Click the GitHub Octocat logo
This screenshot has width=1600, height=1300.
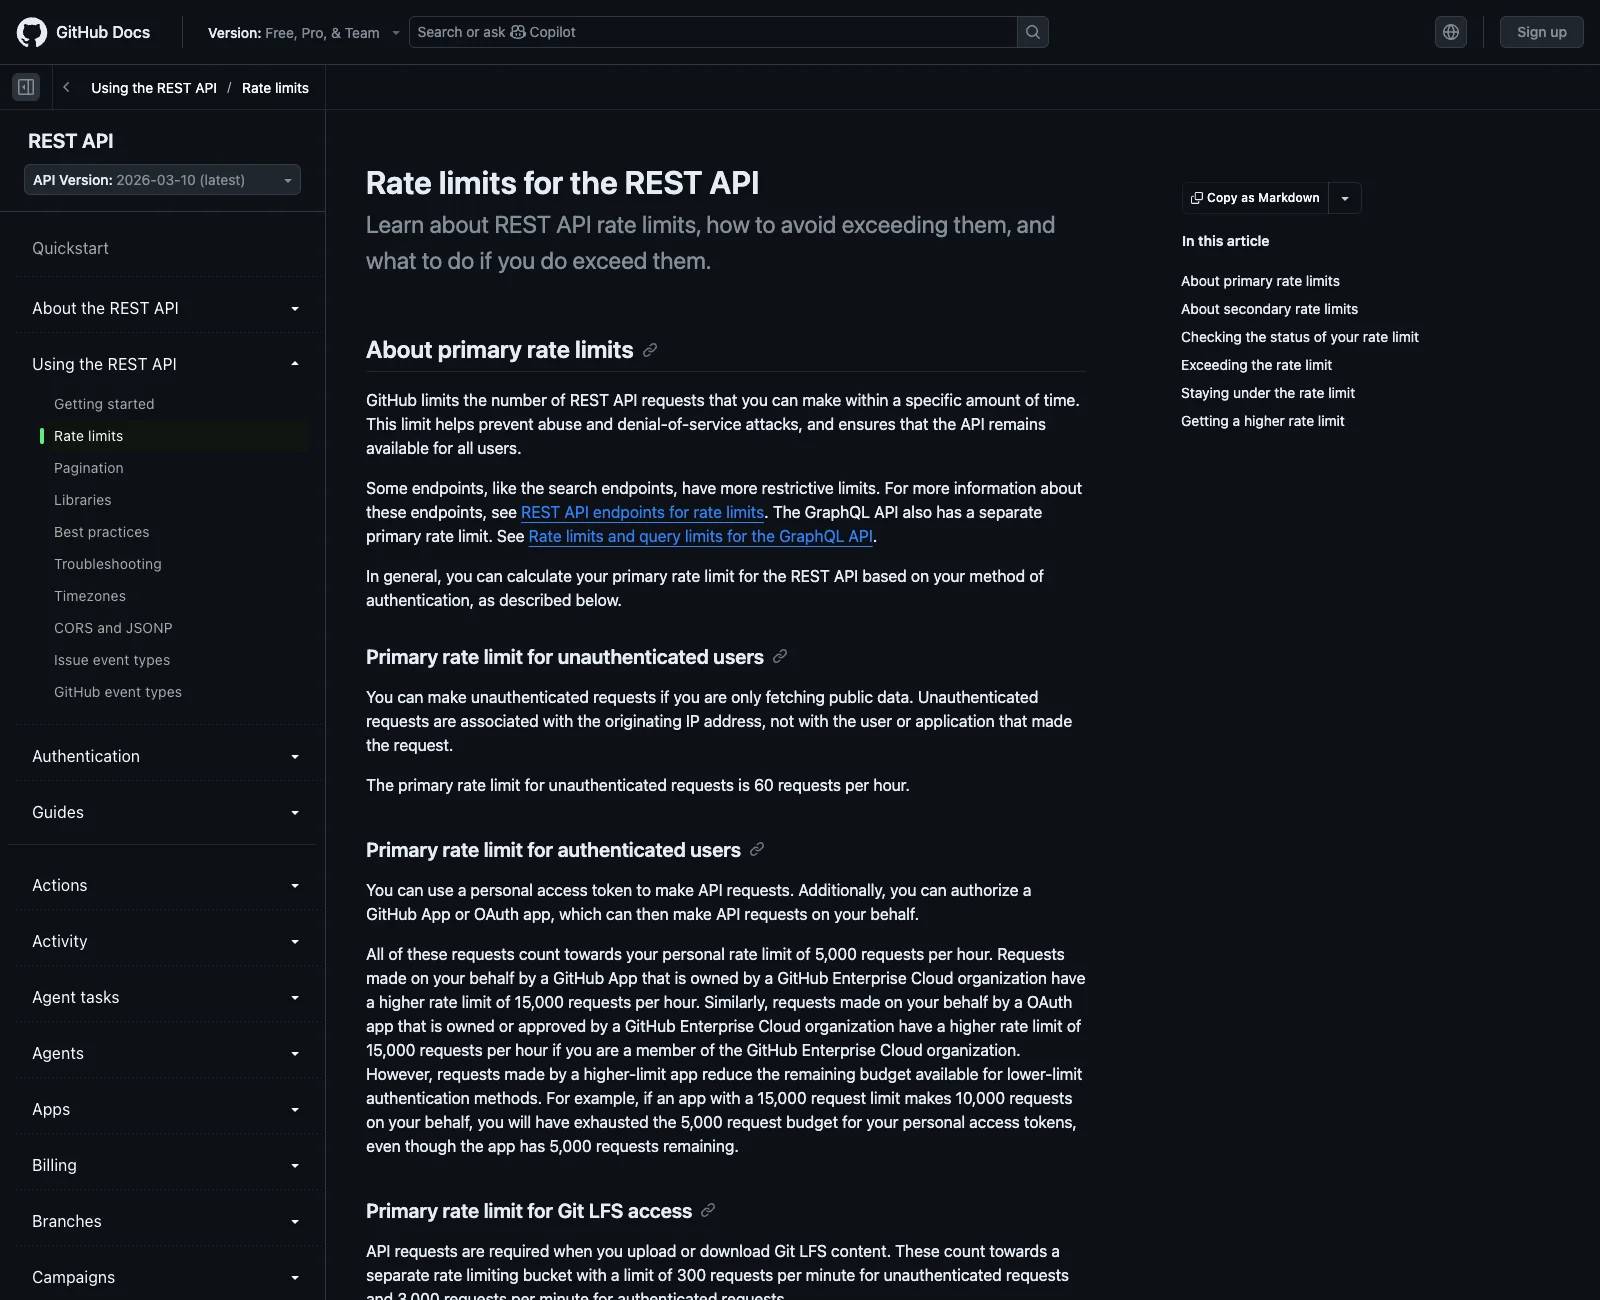(x=32, y=32)
